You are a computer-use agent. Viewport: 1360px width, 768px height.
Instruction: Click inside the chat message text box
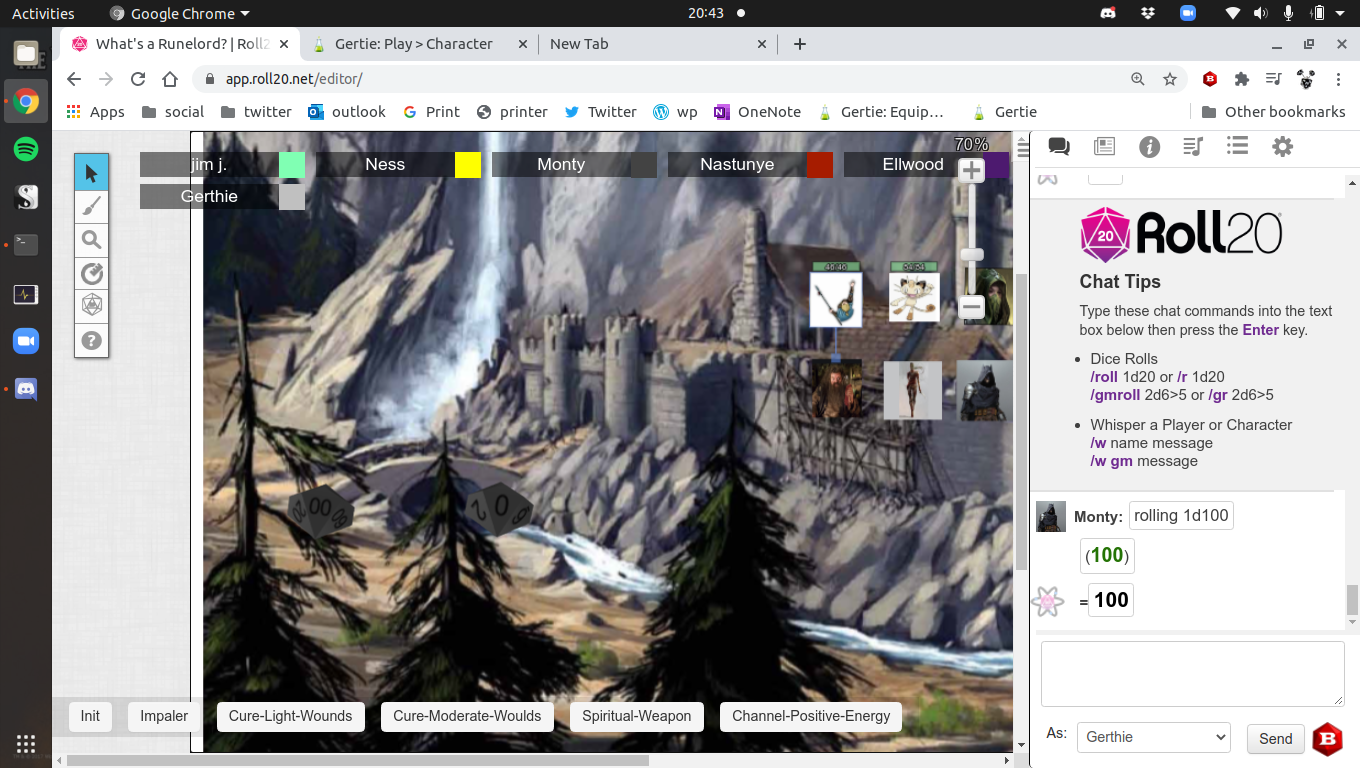click(x=1192, y=674)
